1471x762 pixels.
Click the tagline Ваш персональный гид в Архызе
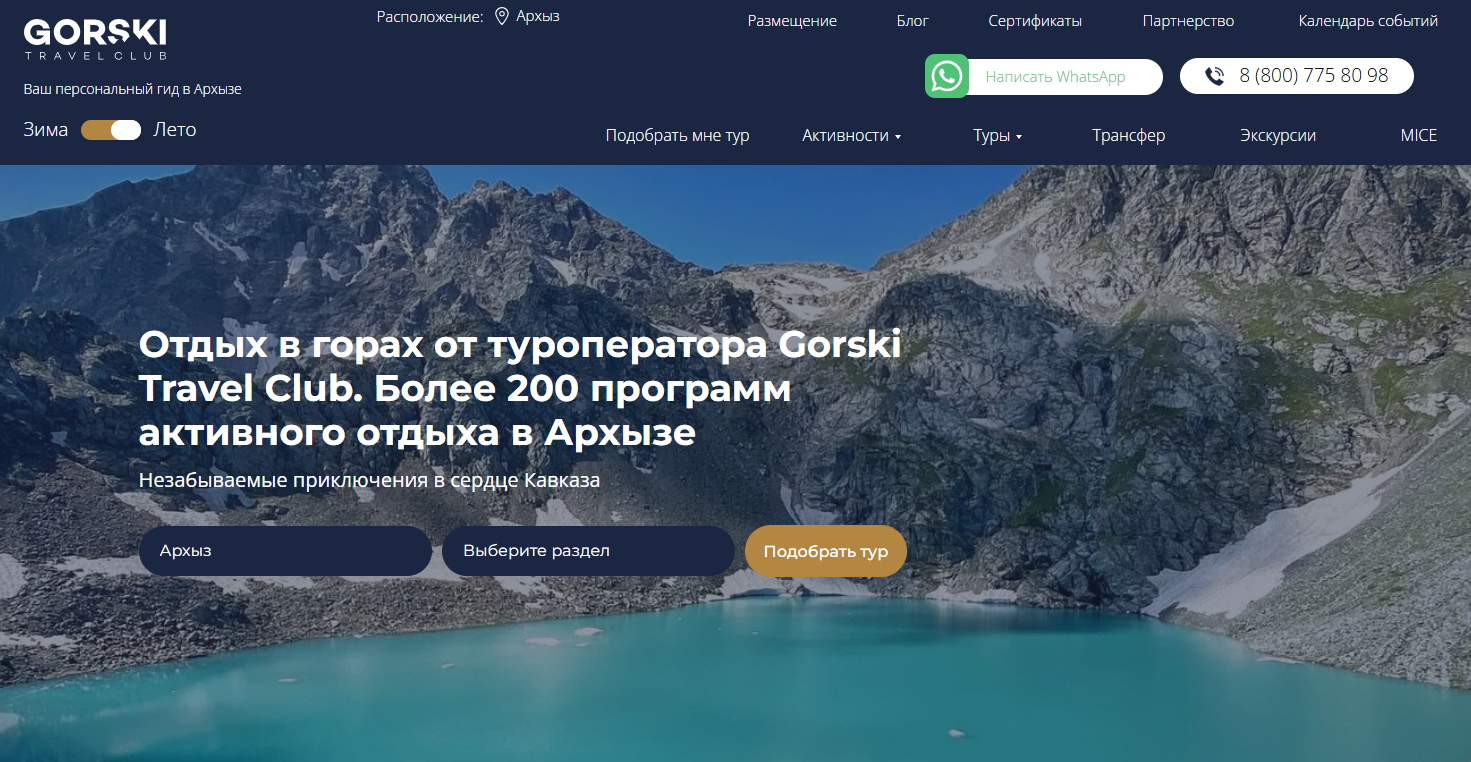coord(133,89)
